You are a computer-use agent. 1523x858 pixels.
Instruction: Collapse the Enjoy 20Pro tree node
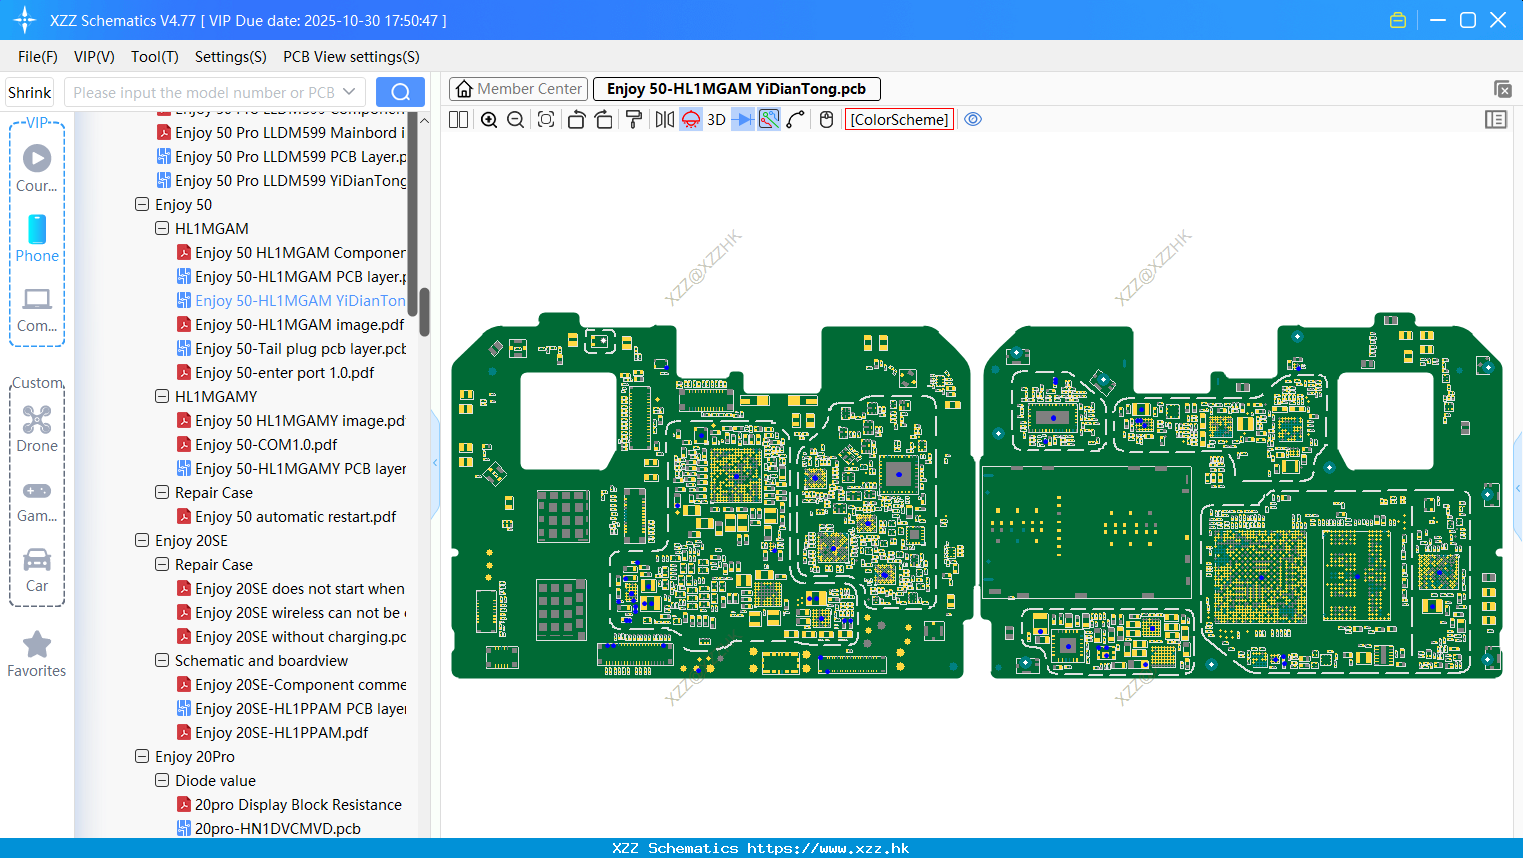[x=142, y=756]
